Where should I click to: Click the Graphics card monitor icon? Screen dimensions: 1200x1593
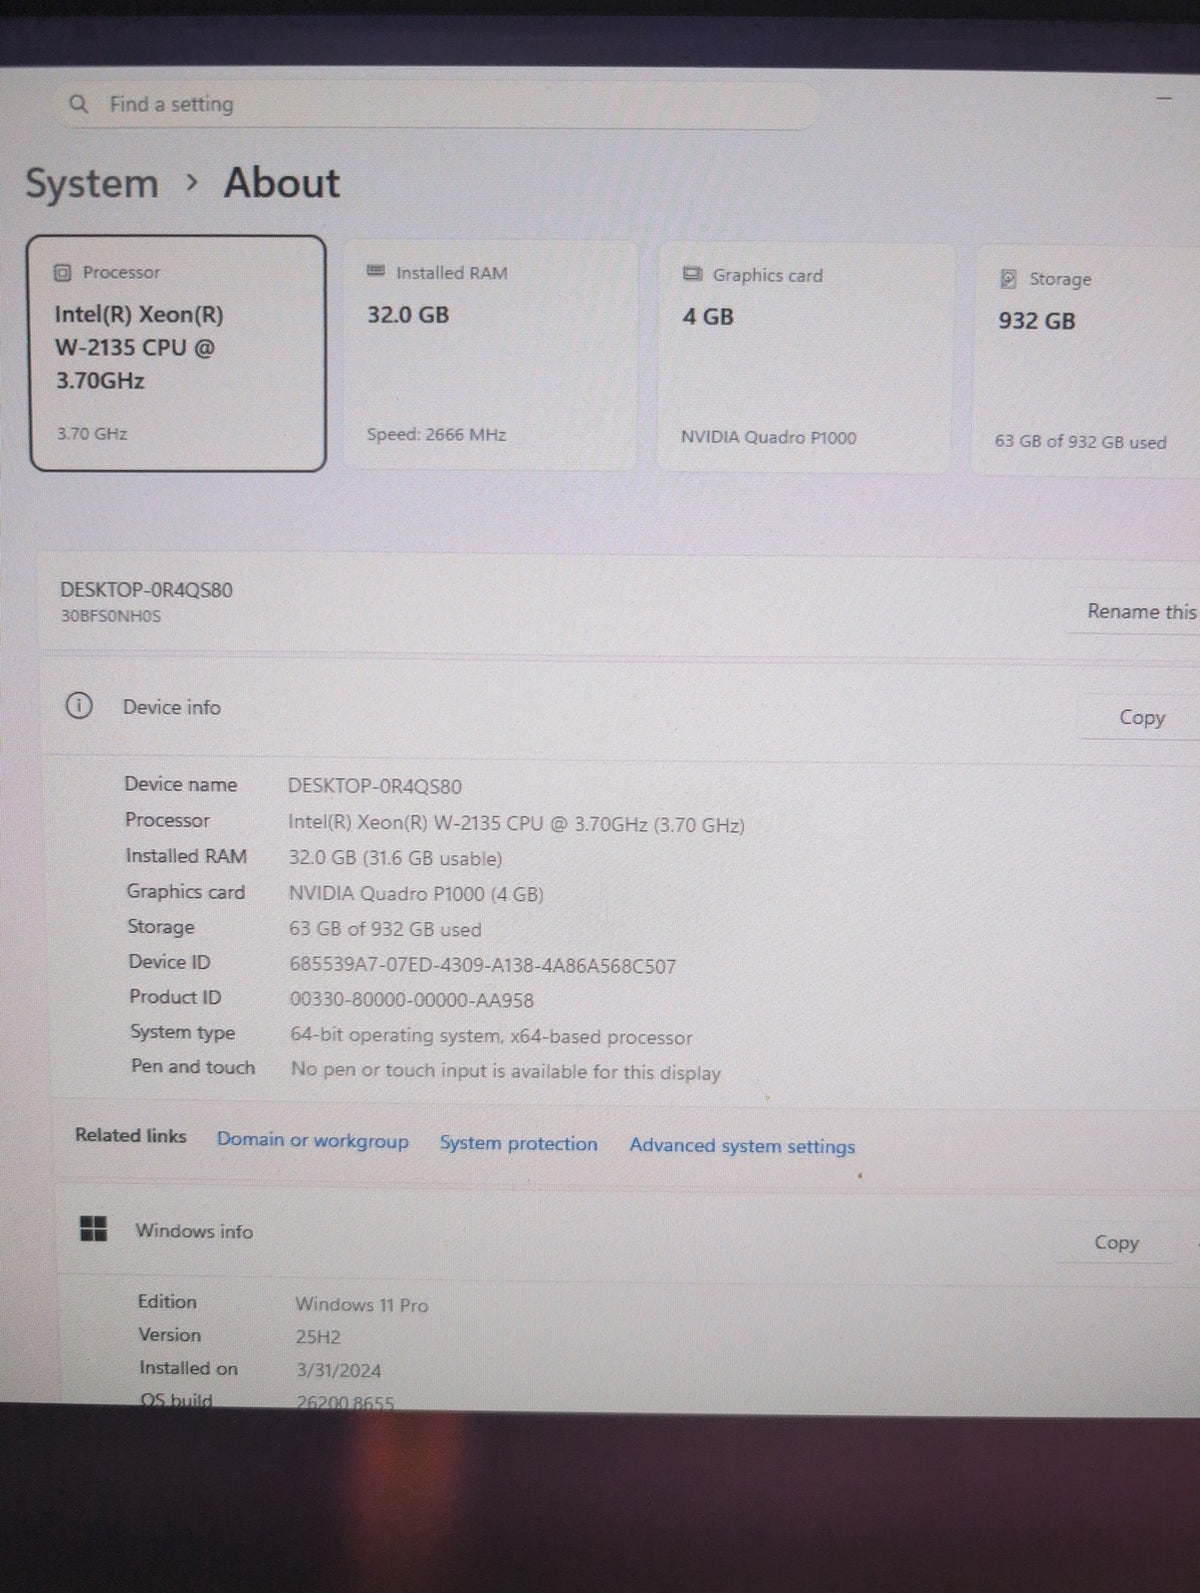click(692, 274)
